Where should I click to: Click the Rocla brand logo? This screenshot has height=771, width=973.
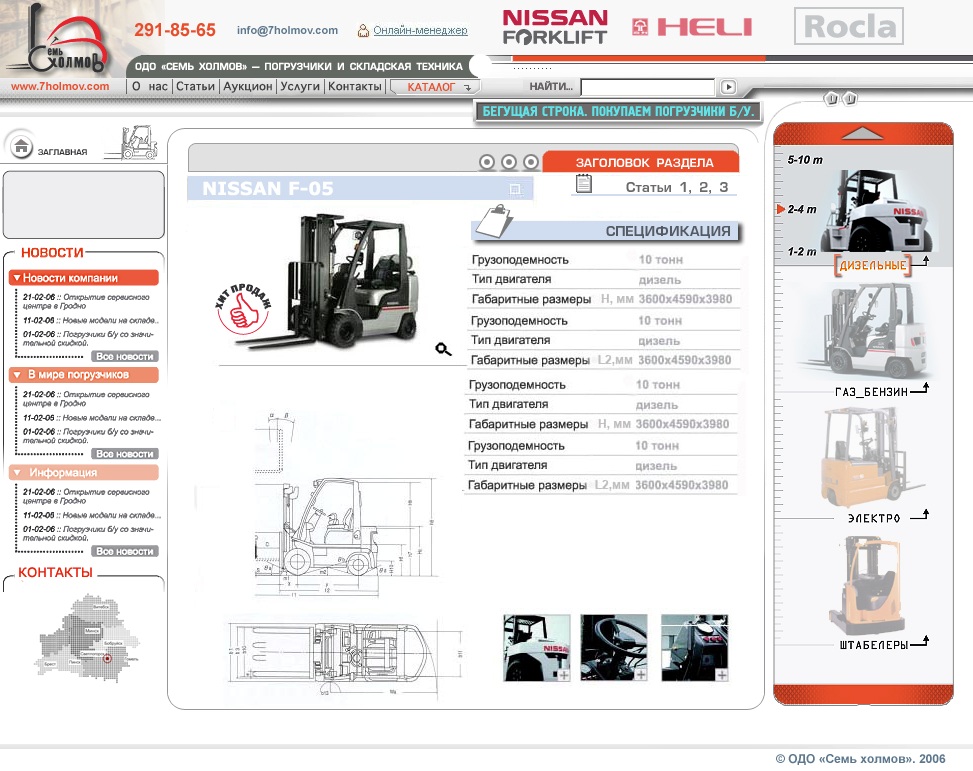point(848,27)
